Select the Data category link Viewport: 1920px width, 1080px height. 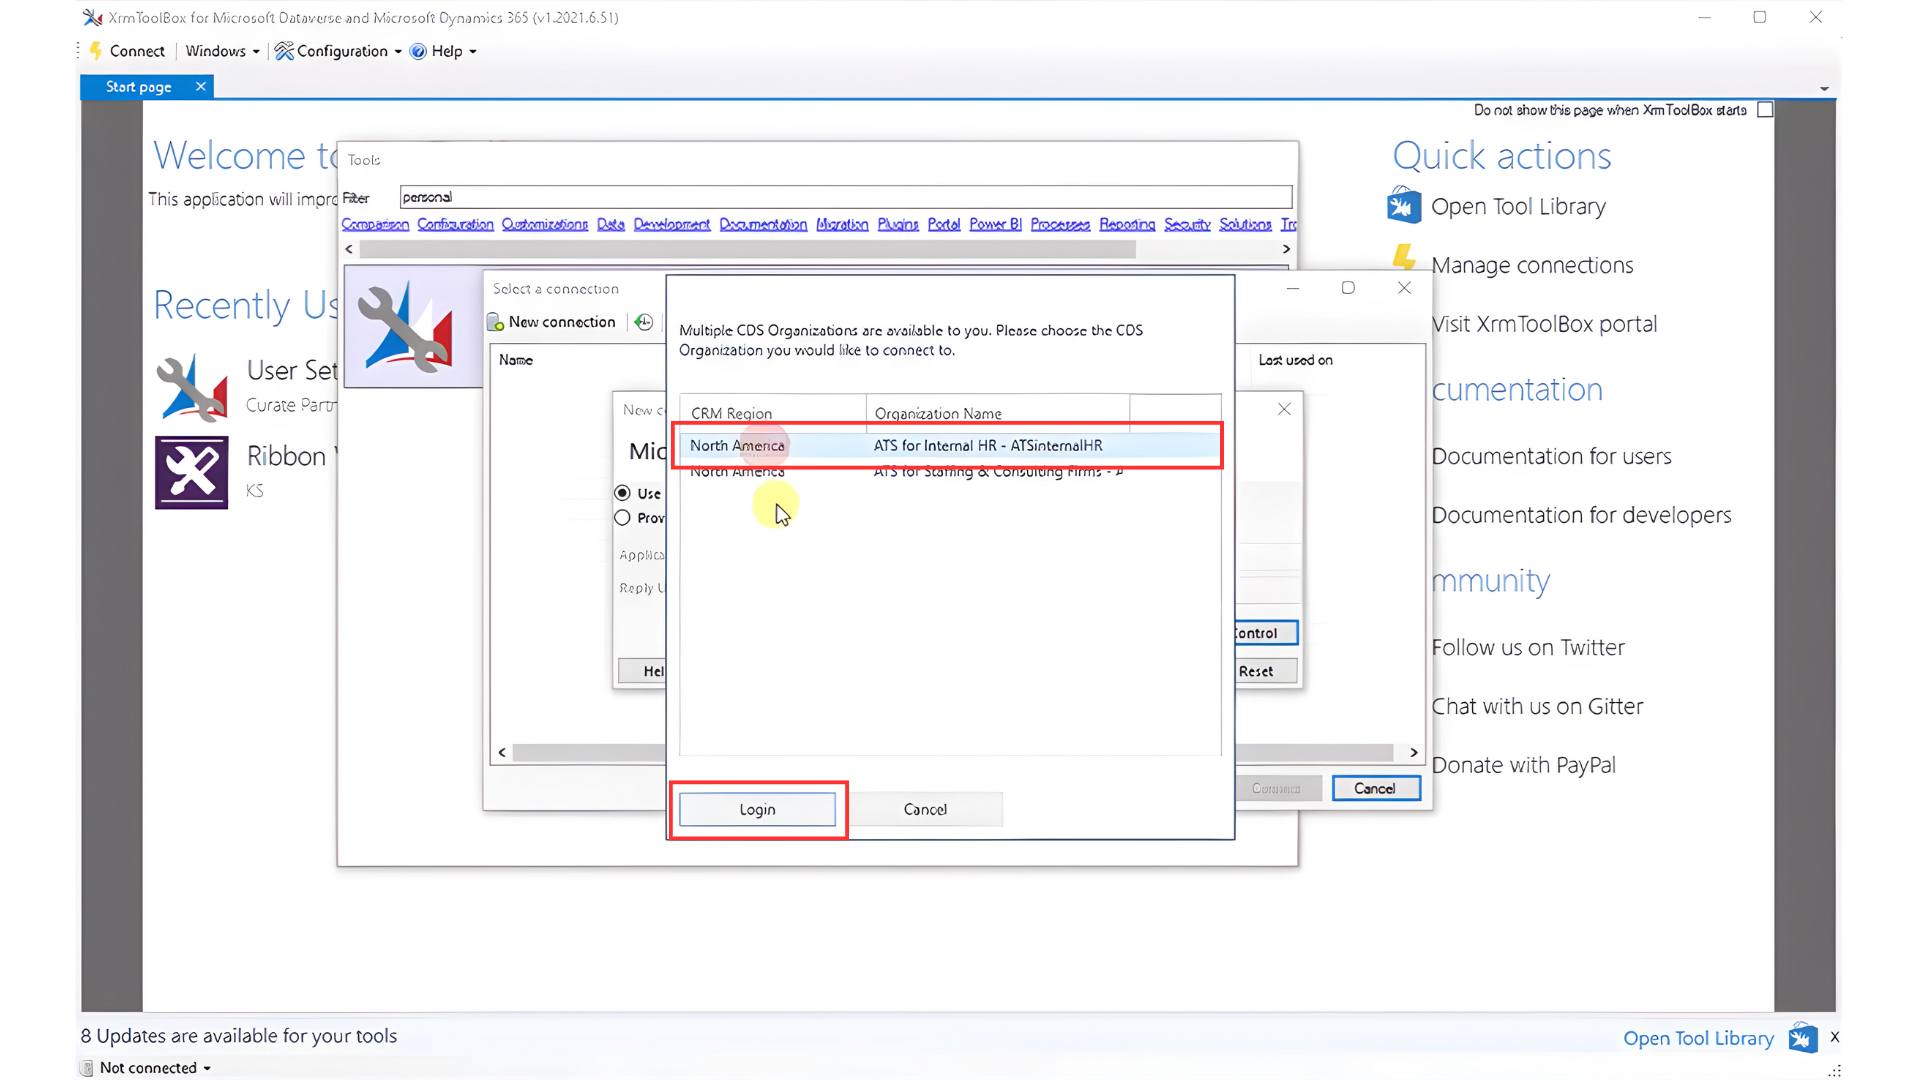[611, 224]
